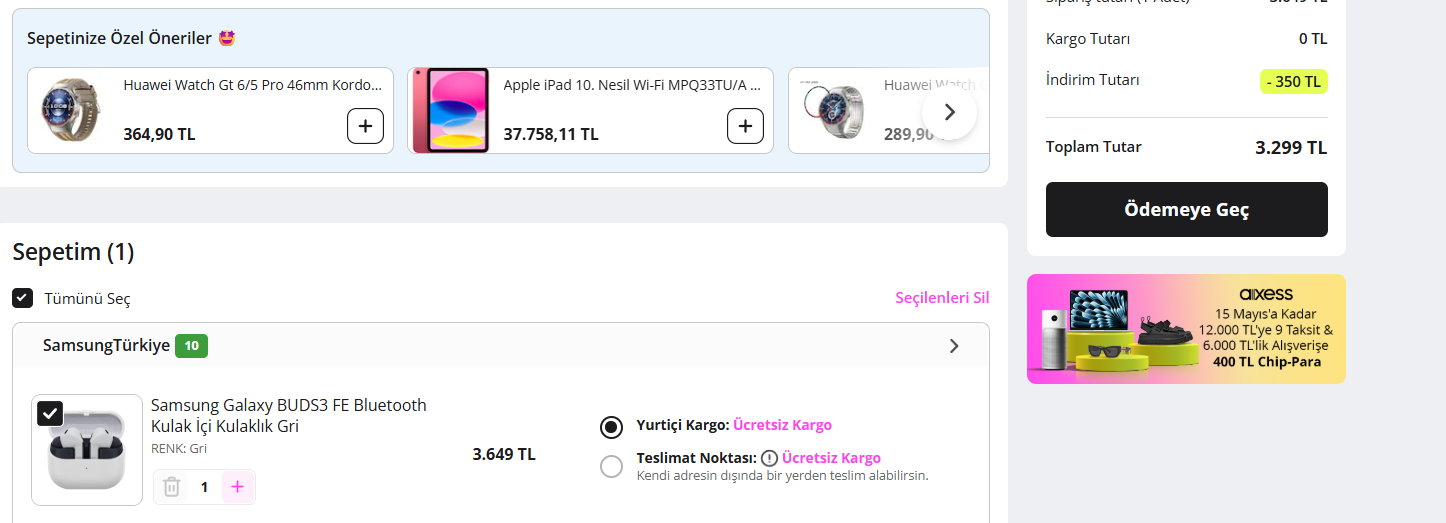
Task: Click the Toplam Tutar 3.299 TL amount
Action: tap(1291, 148)
